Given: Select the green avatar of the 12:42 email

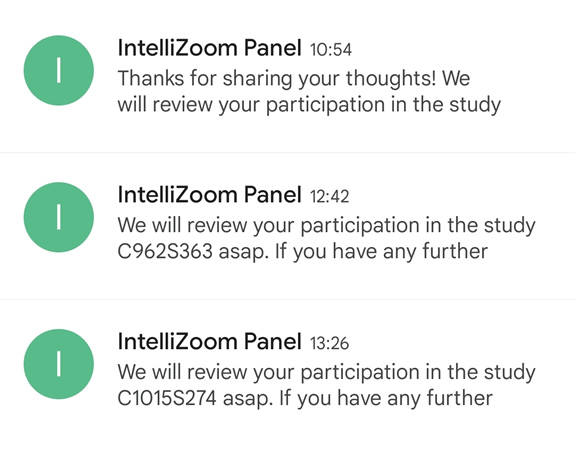Looking at the screenshot, I should [59, 217].
